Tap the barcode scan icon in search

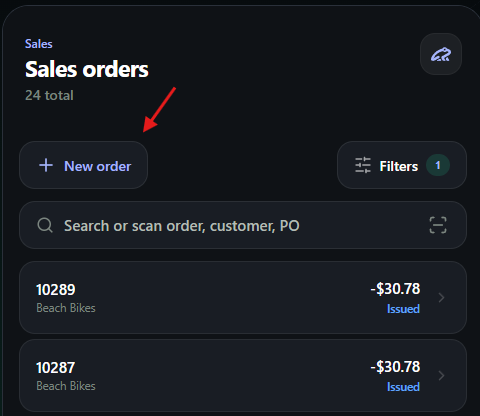click(x=438, y=225)
